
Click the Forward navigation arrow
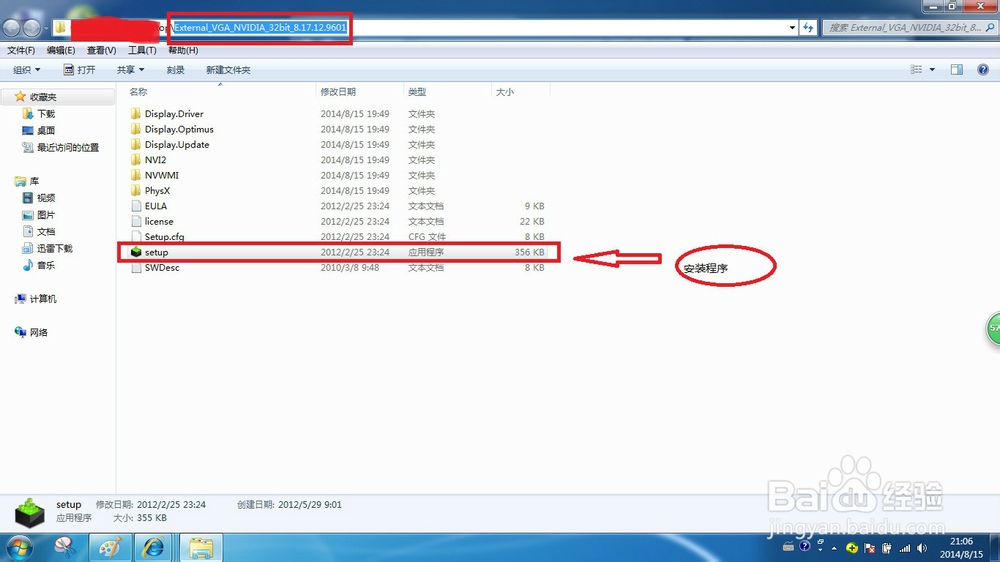[x=32, y=27]
